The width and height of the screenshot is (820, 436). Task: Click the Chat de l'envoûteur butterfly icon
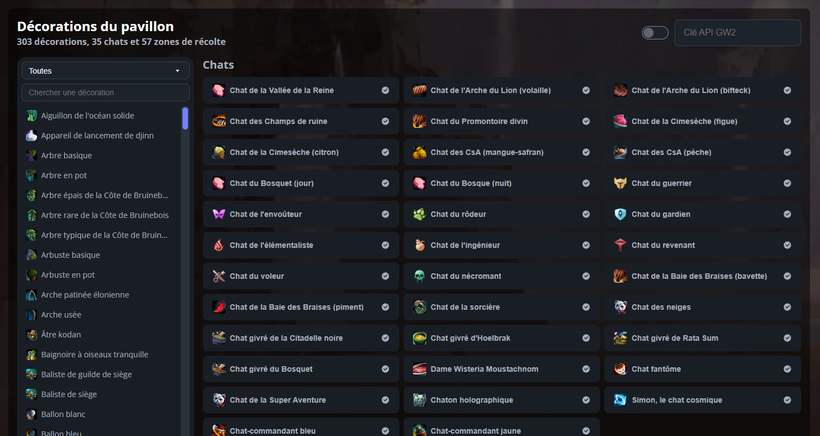(219, 214)
